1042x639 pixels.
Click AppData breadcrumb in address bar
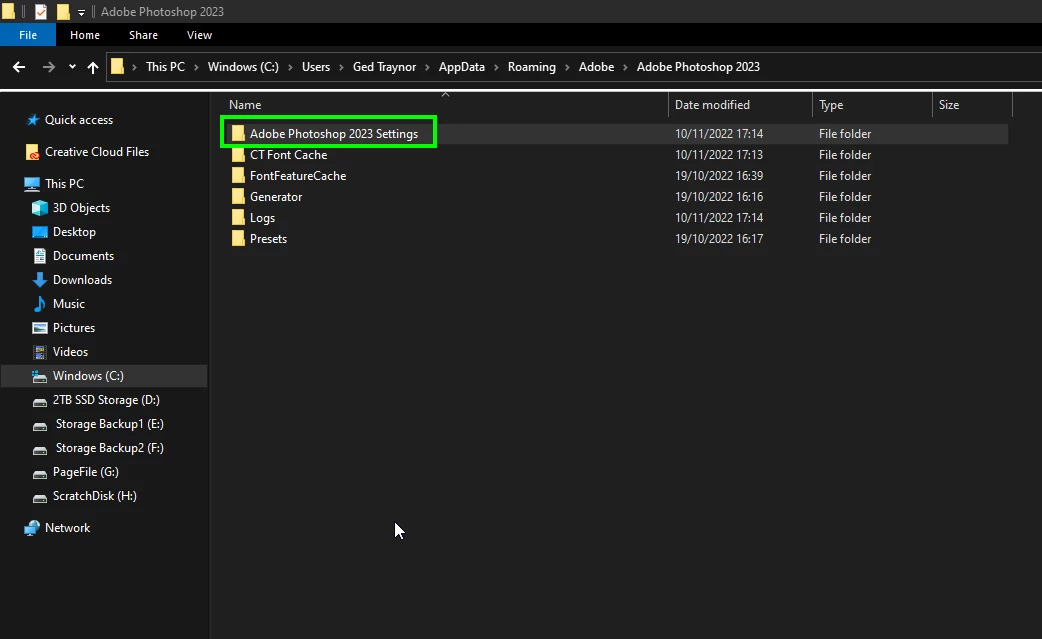[x=462, y=67]
